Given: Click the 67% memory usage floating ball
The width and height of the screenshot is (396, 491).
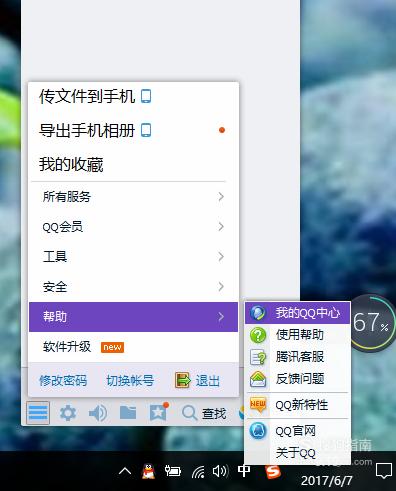Looking at the screenshot, I should tap(371, 322).
